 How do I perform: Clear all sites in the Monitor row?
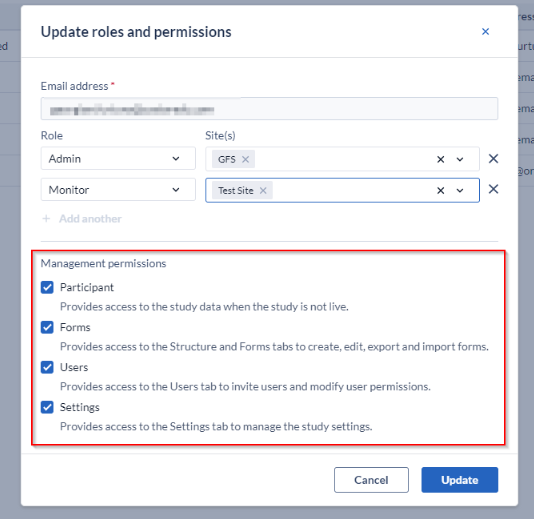(440, 190)
